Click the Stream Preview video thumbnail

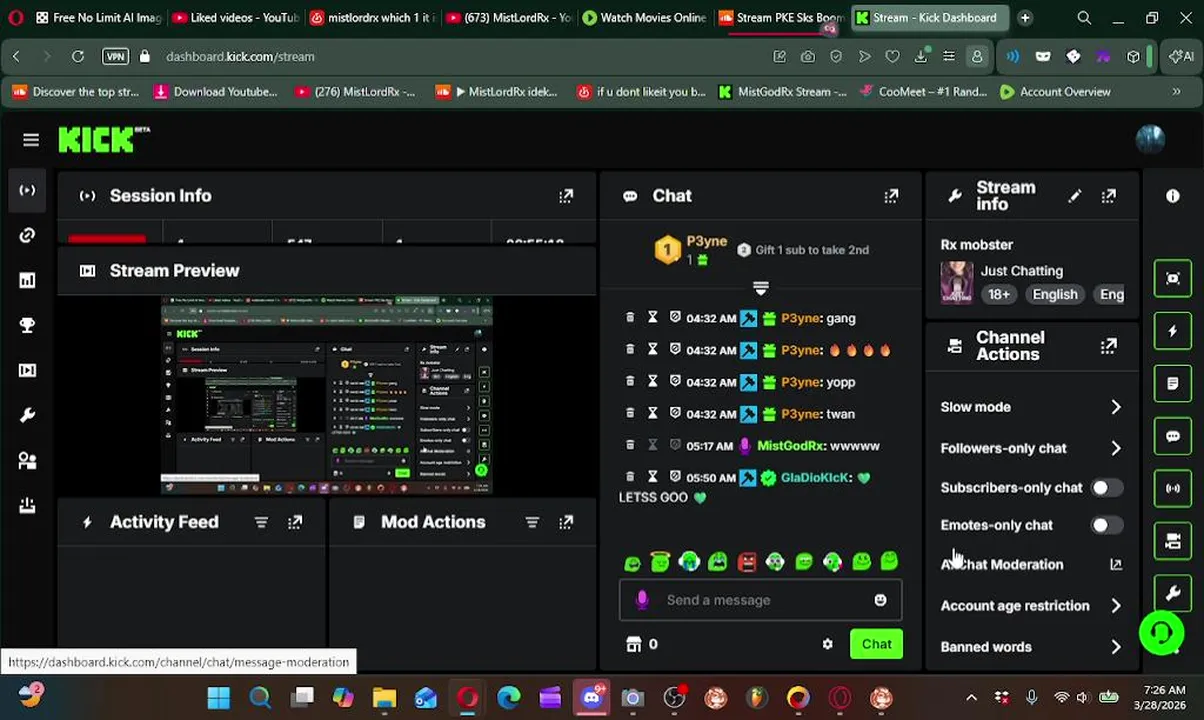click(x=327, y=395)
